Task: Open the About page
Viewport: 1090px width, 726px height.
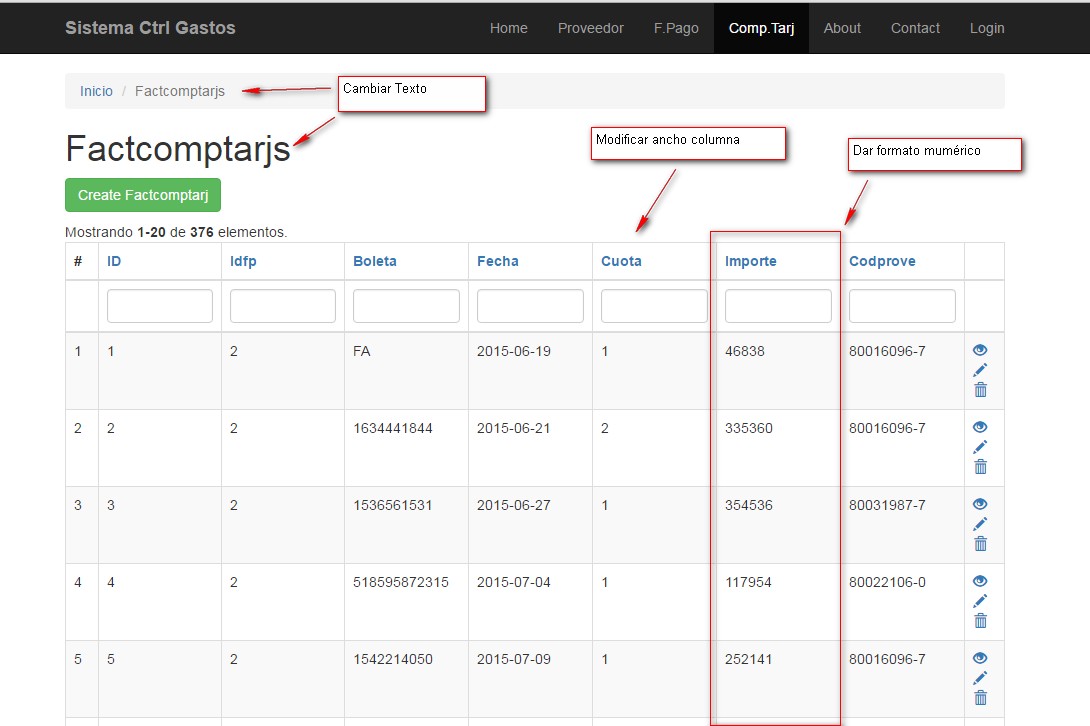Action: (842, 28)
